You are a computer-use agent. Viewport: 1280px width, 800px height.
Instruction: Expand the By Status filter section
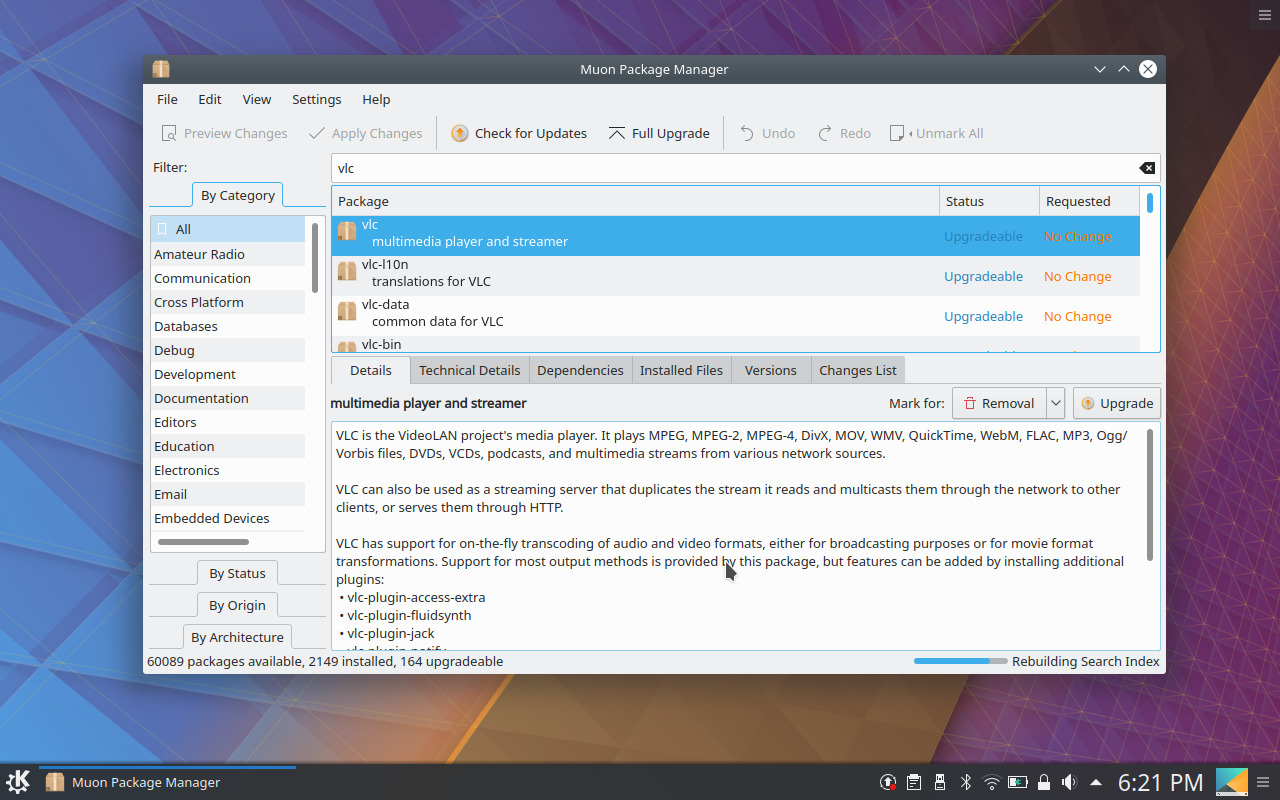[x=238, y=573]
